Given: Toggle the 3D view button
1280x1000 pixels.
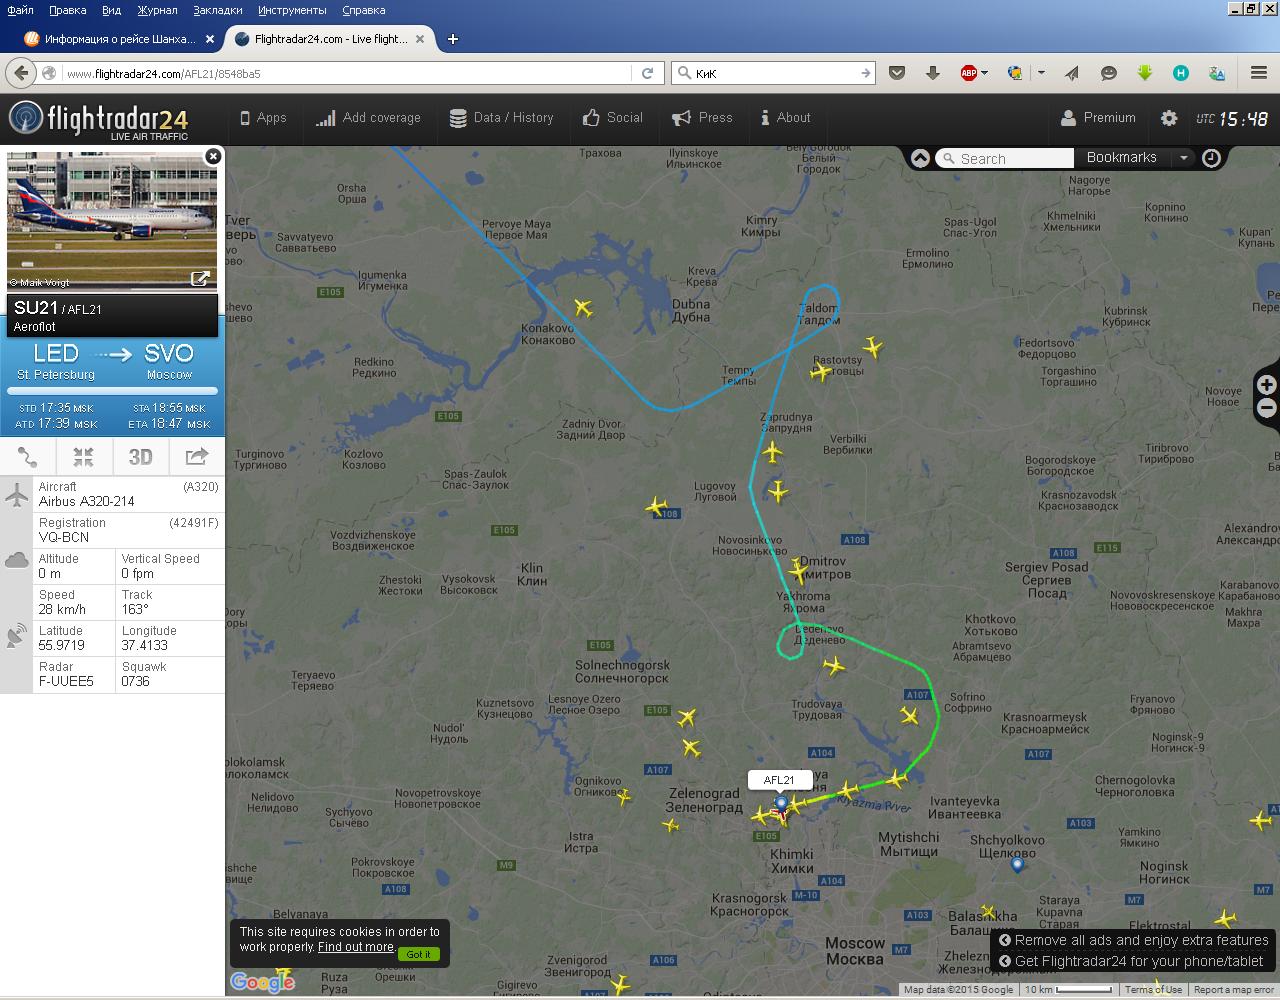Looking at the screenshot, I should coord(140,457).
